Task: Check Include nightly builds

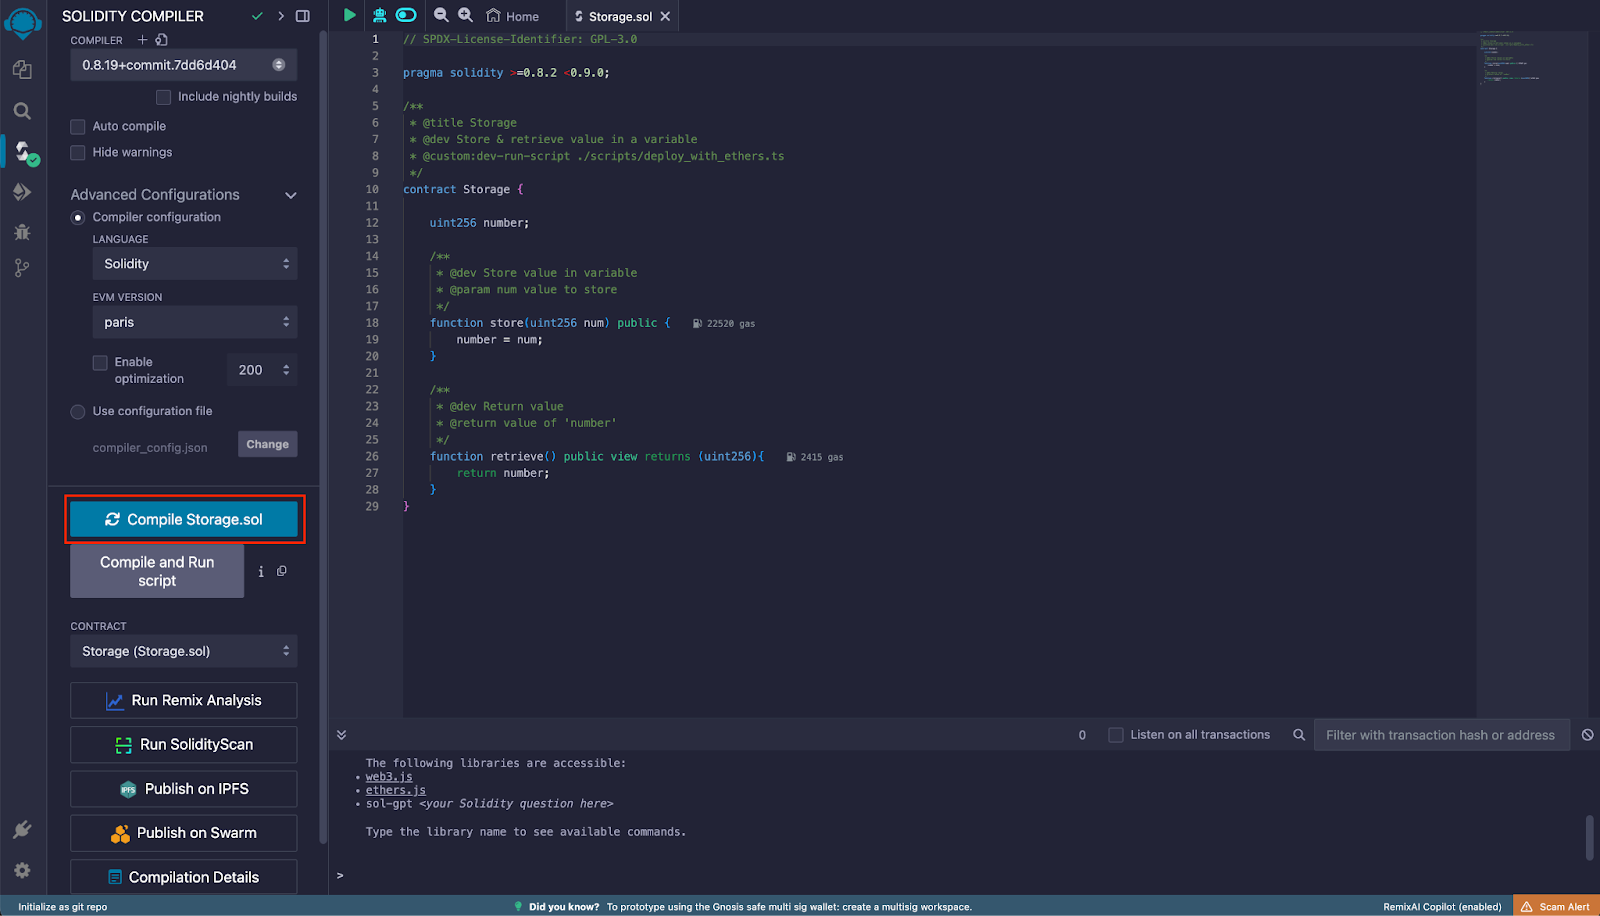Action: coord(163,96)
